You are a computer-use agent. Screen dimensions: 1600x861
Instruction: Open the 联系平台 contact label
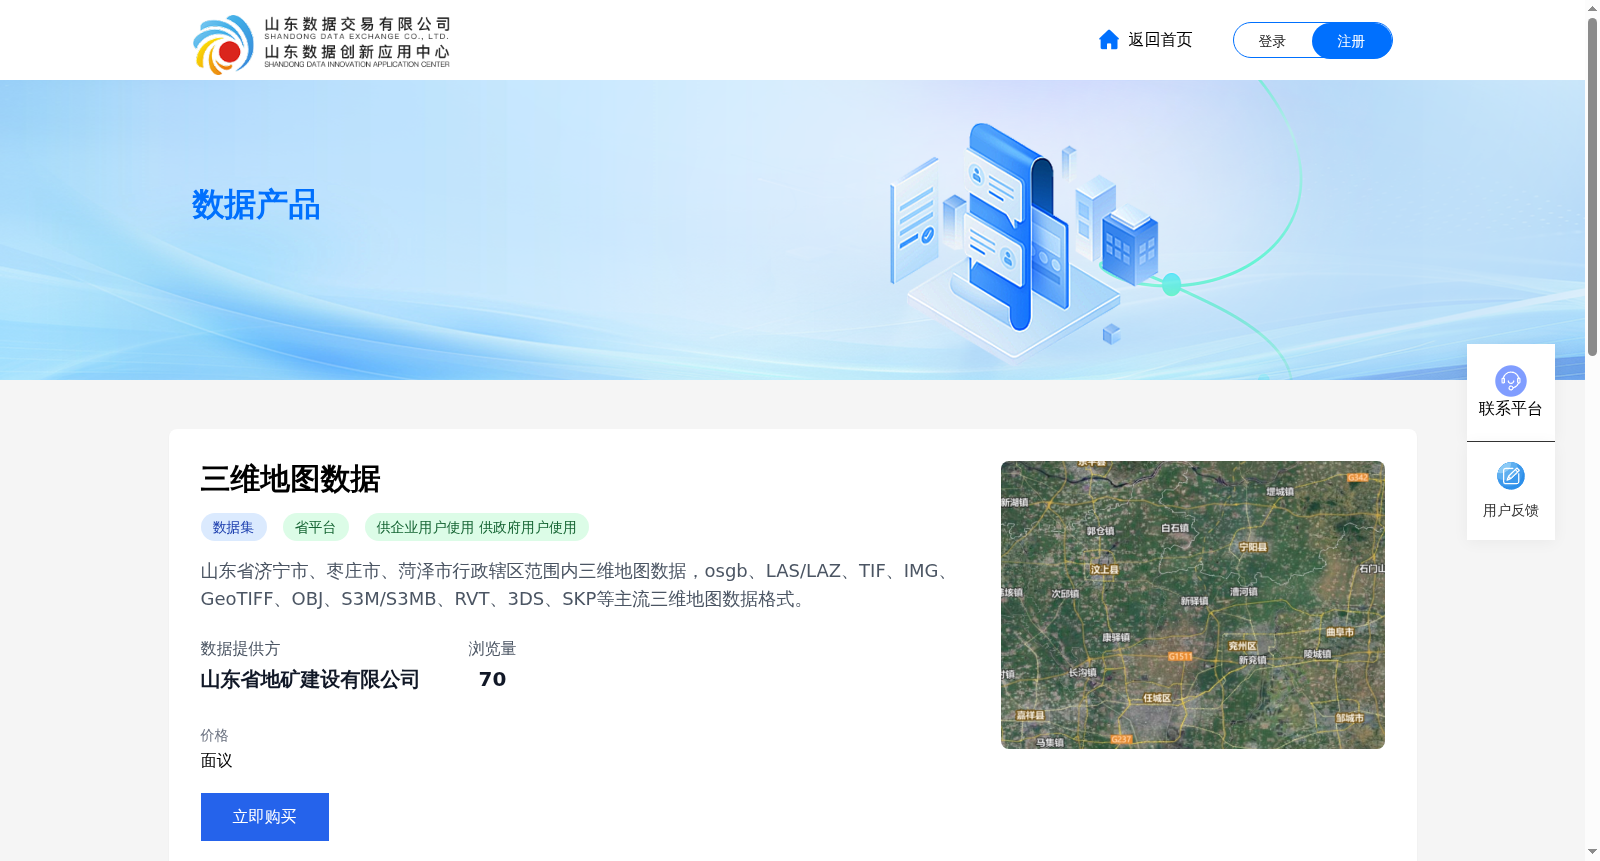pyautogui.click(x=1510, y=409)
